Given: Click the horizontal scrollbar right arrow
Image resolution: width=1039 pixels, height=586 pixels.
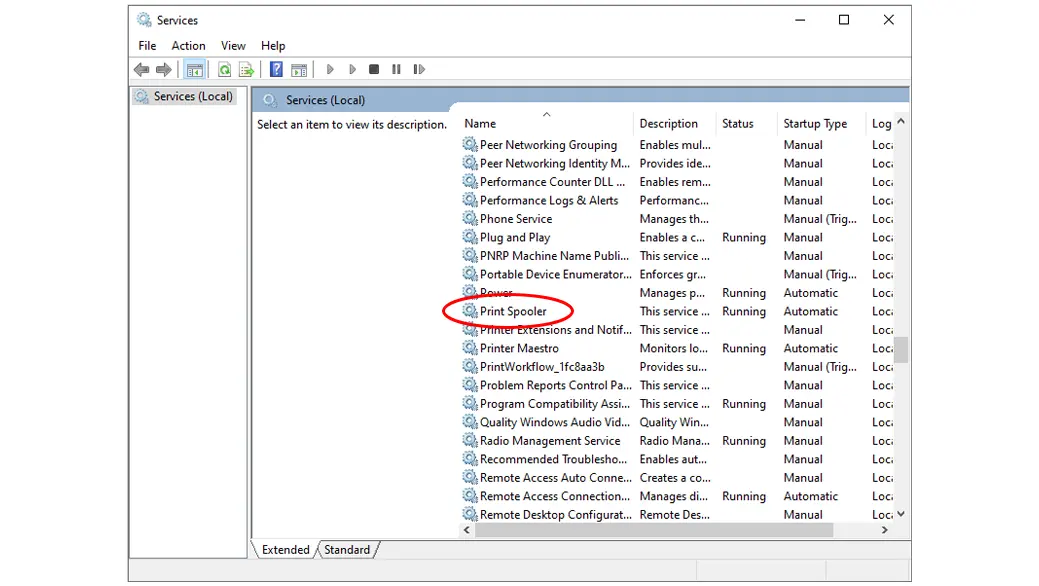Looking at the screenshot, I should (x=885, y=531).
